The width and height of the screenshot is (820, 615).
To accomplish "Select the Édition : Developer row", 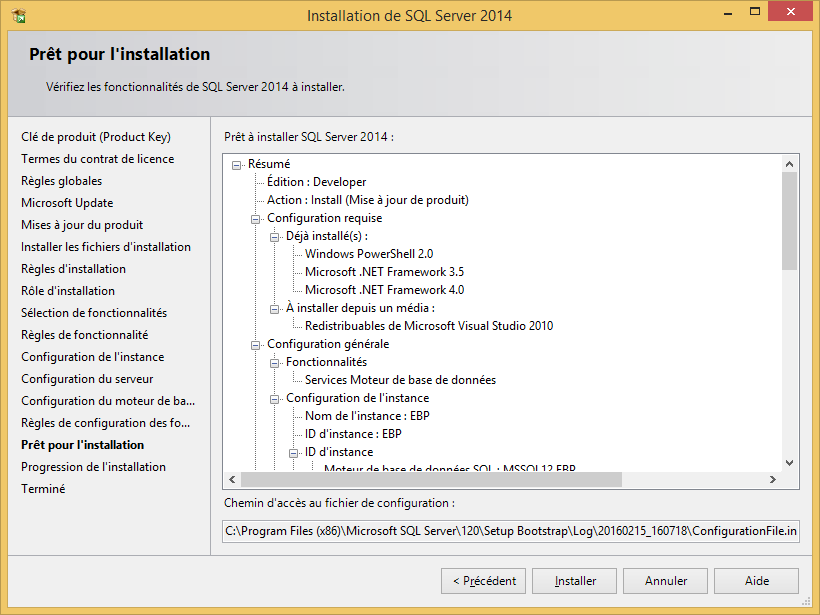I will (x=316, y=182).
